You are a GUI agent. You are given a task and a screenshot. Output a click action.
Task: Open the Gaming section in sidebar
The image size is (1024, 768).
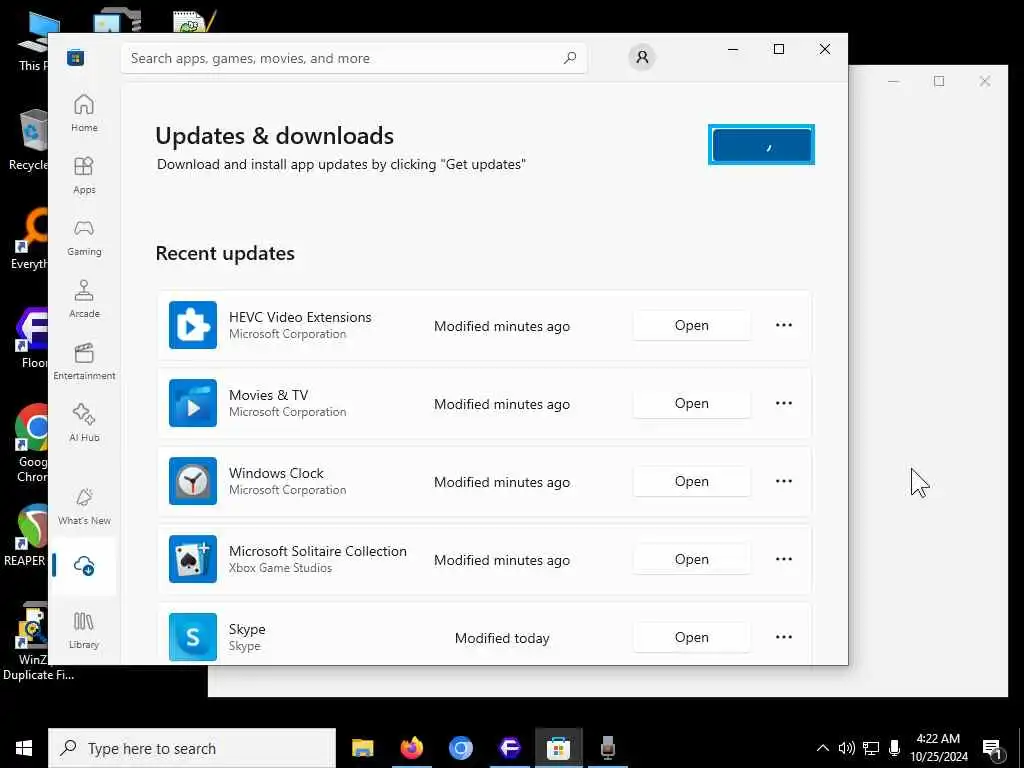pyautogui.click(x=84, y=237)
